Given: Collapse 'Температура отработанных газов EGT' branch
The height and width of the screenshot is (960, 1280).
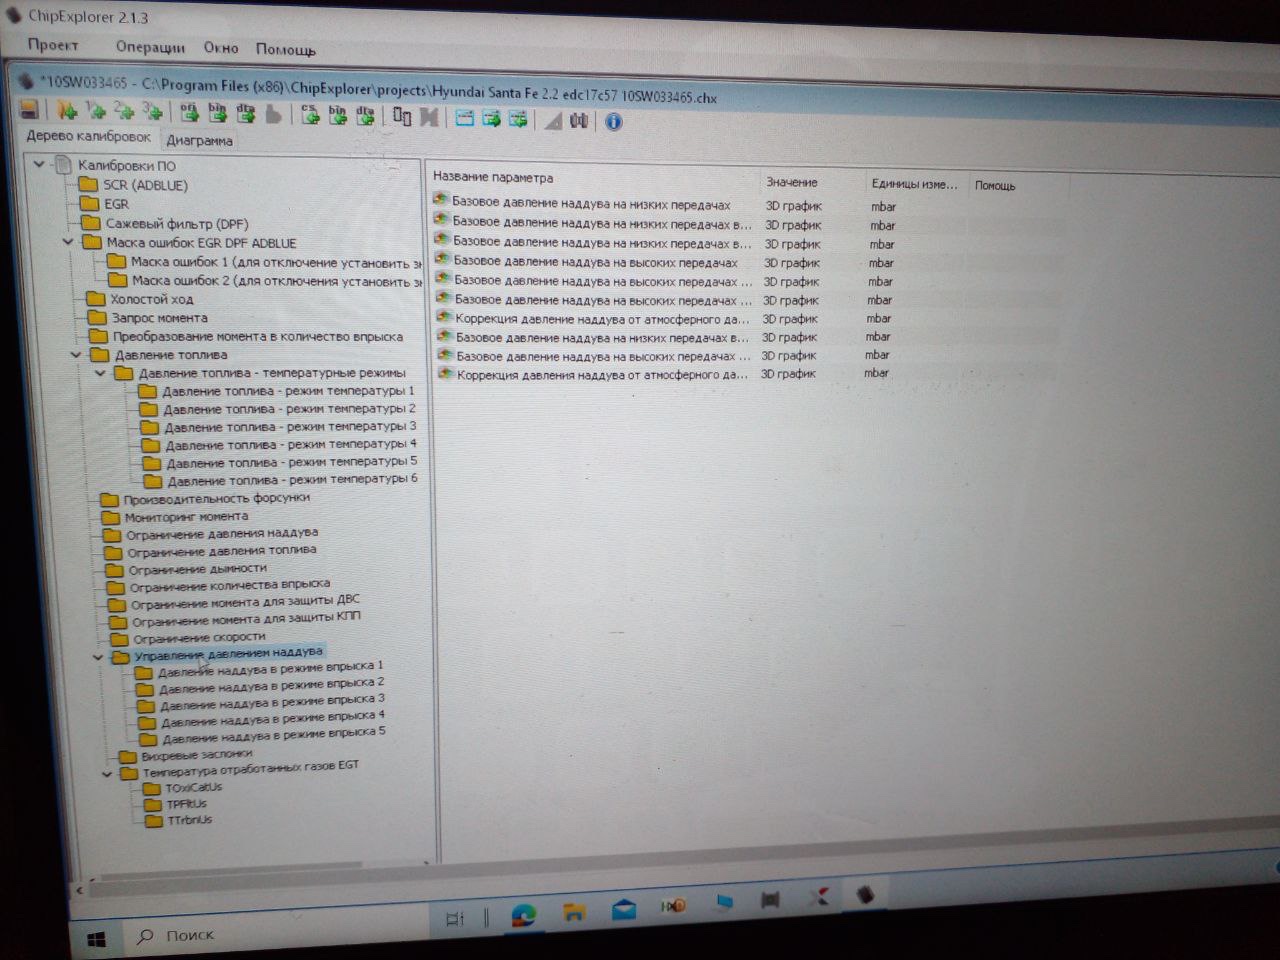Looking at the screenshot, I should [x=107, y=773].
